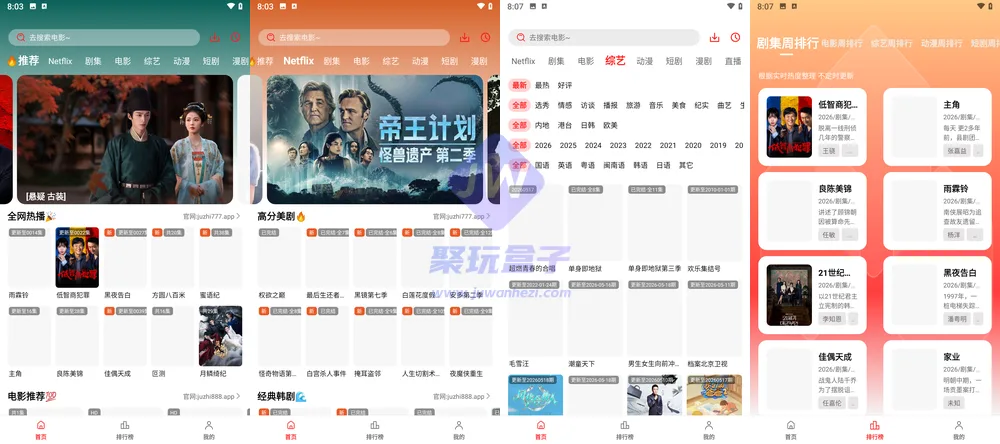This screenshot has height=444, width=1000.
Task: Expand 全网热播 section via its juzhi777.app arrow
Action: (x=239, y=216)
